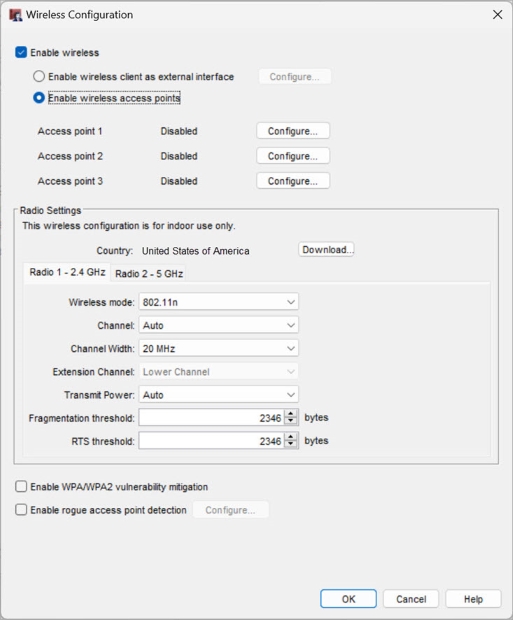
Task: Click United States of America country text
Action: pos(195,251)
